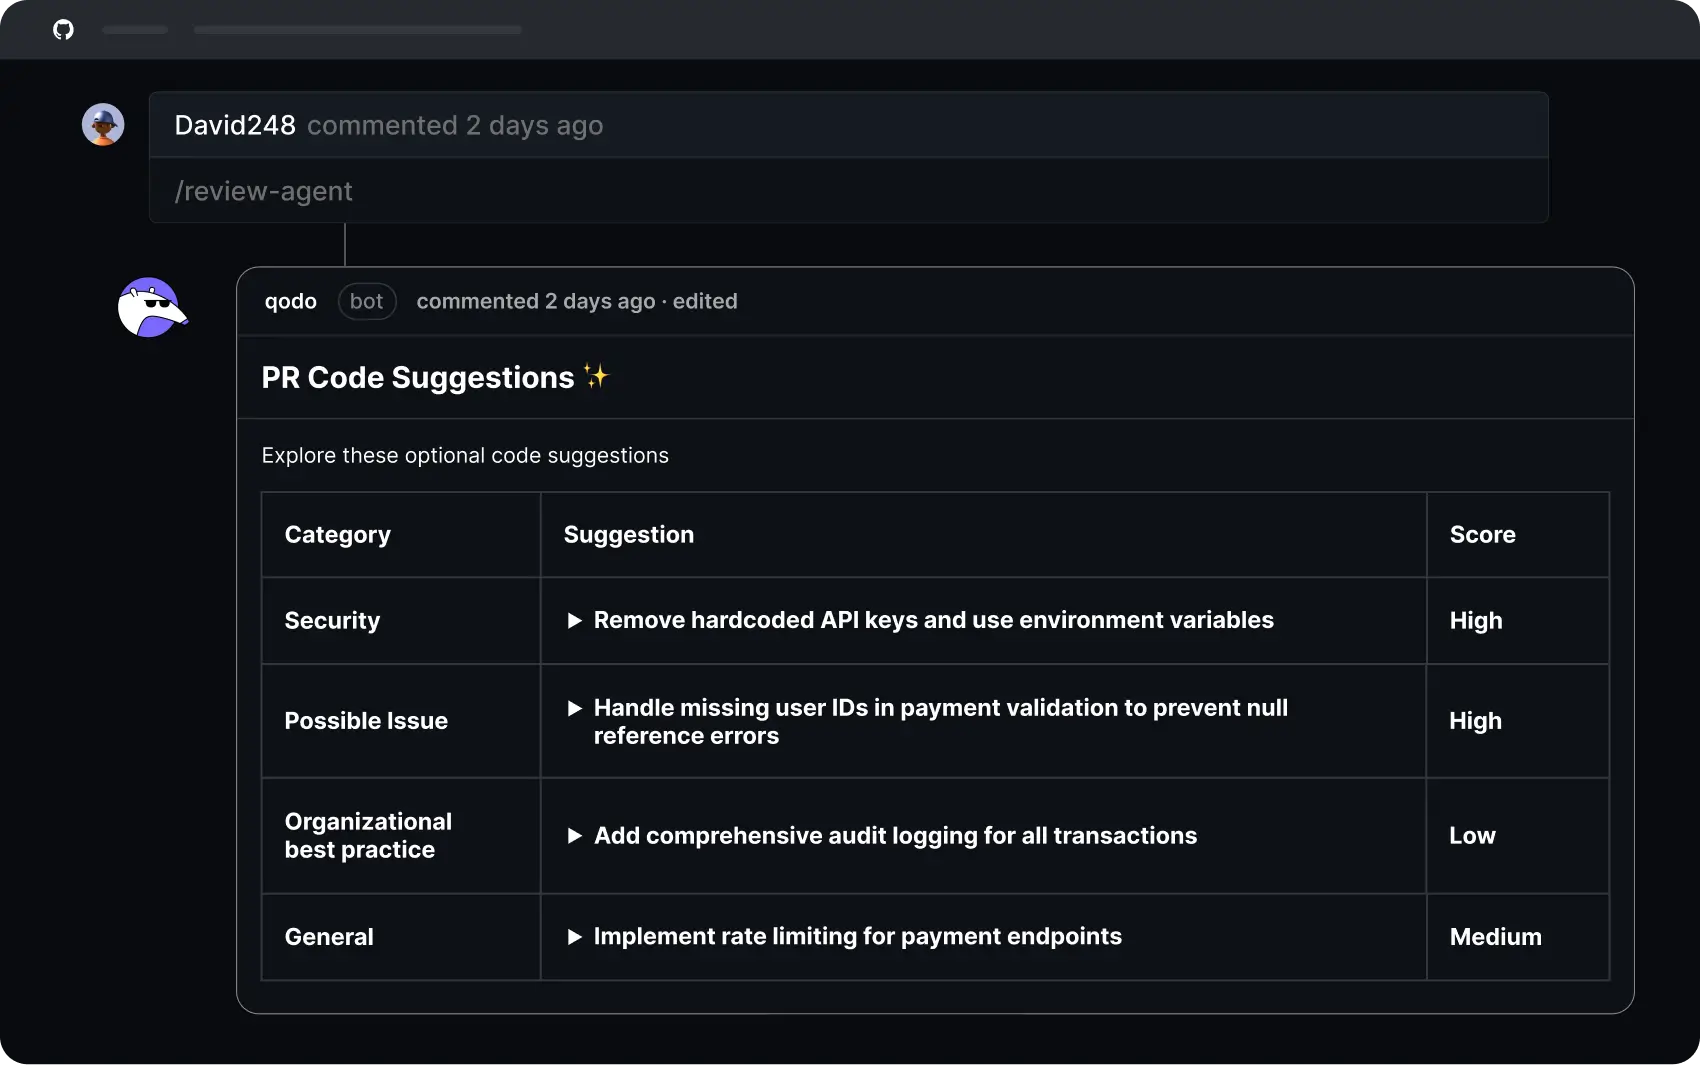
Task: Expand the missing user IDs suggestion
Action: [x=575, y=709]
